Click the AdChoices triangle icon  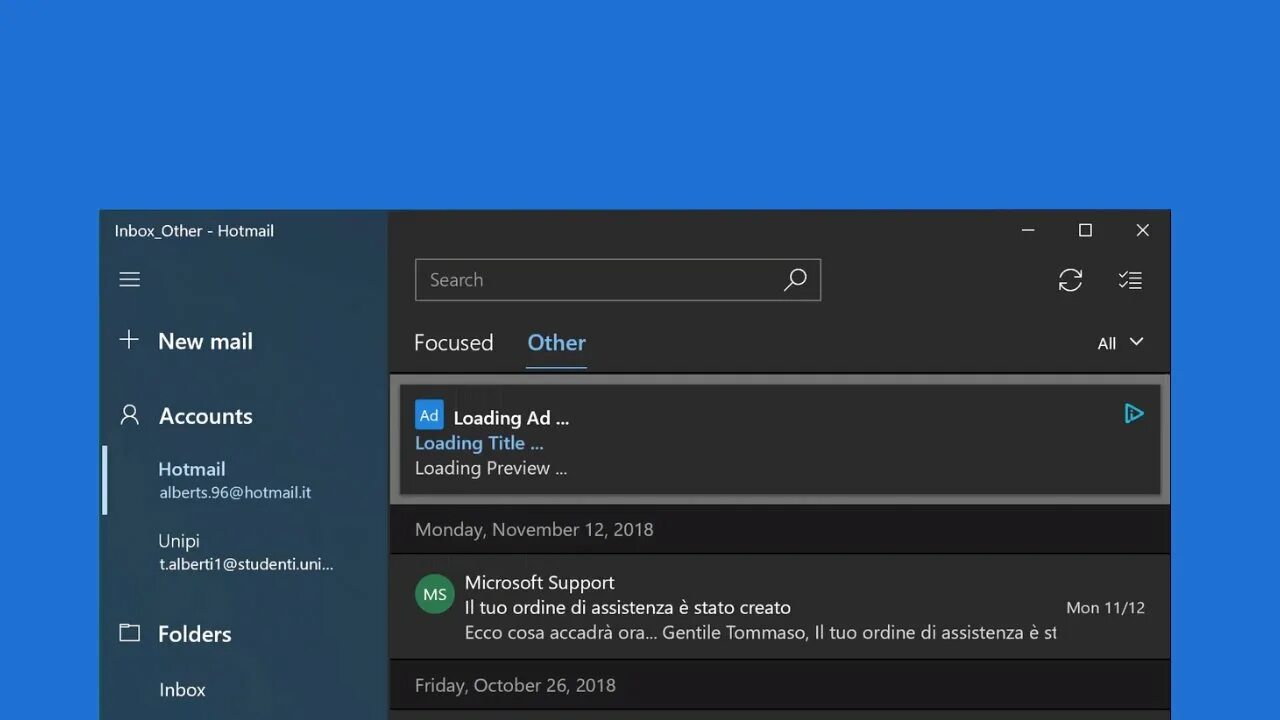click(x=1133, y=413)
